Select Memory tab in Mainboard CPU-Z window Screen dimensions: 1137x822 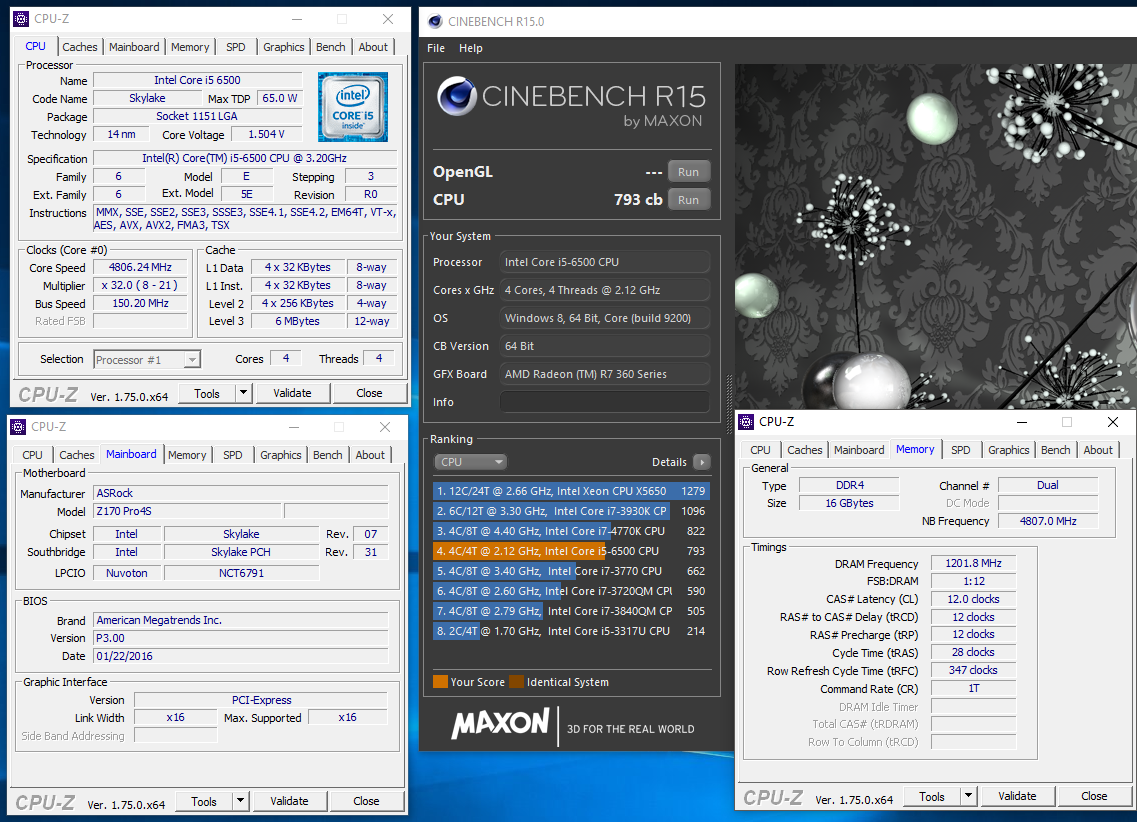click(x=187, y=455)
